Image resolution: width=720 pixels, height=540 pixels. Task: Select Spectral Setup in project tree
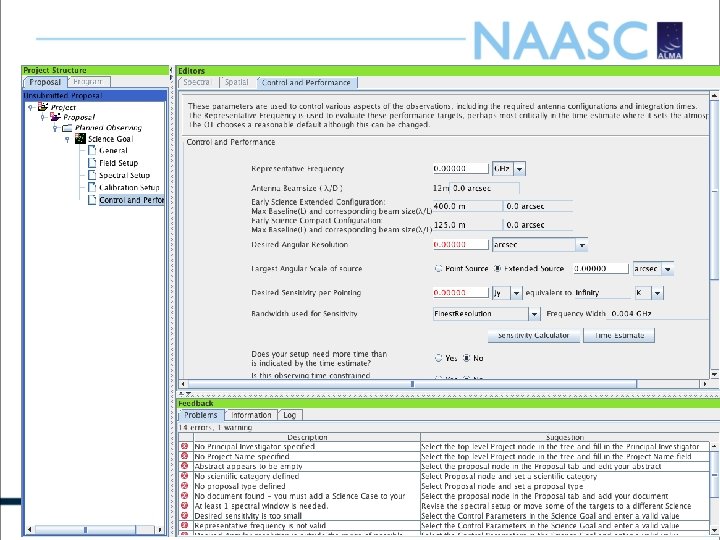coord(124,175)
